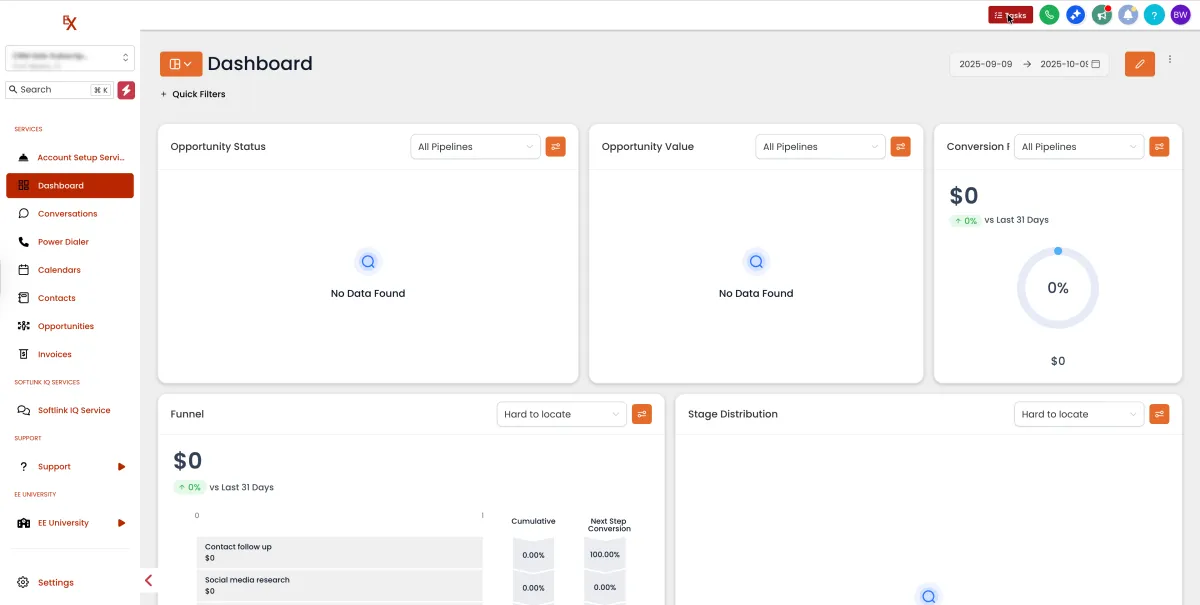Open Funnel pipeline Hard to locate dropdown
Viewport: 1200px width, 605px height.
(562, 414)
